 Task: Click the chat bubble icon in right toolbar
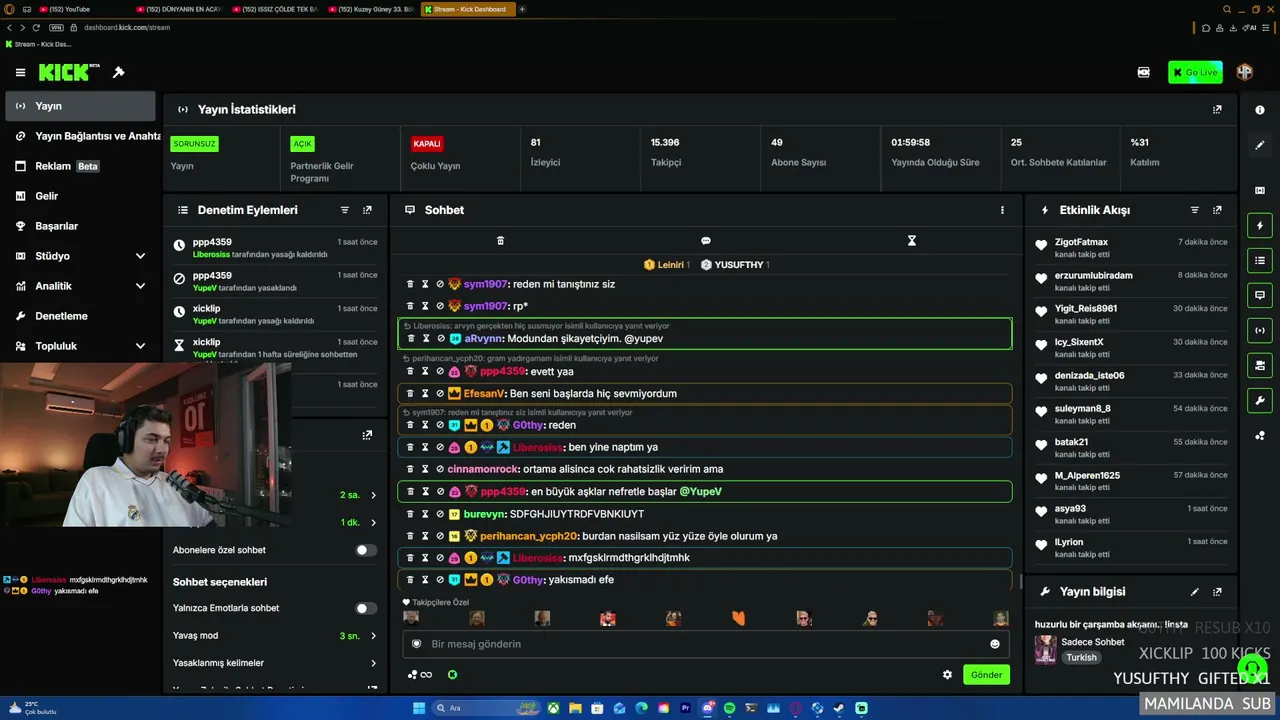pos(1260,296)
